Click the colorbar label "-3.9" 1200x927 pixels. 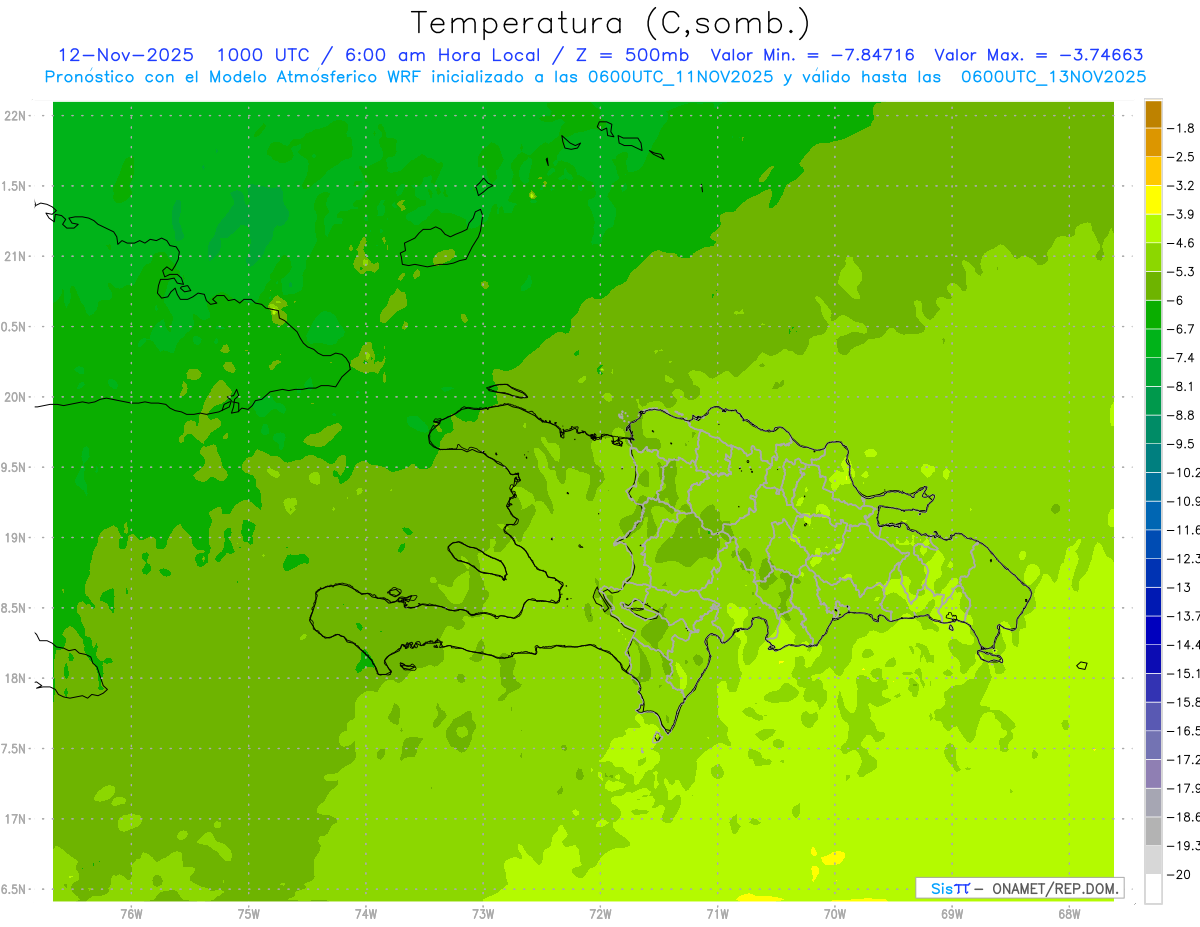tap(1182, 214)
